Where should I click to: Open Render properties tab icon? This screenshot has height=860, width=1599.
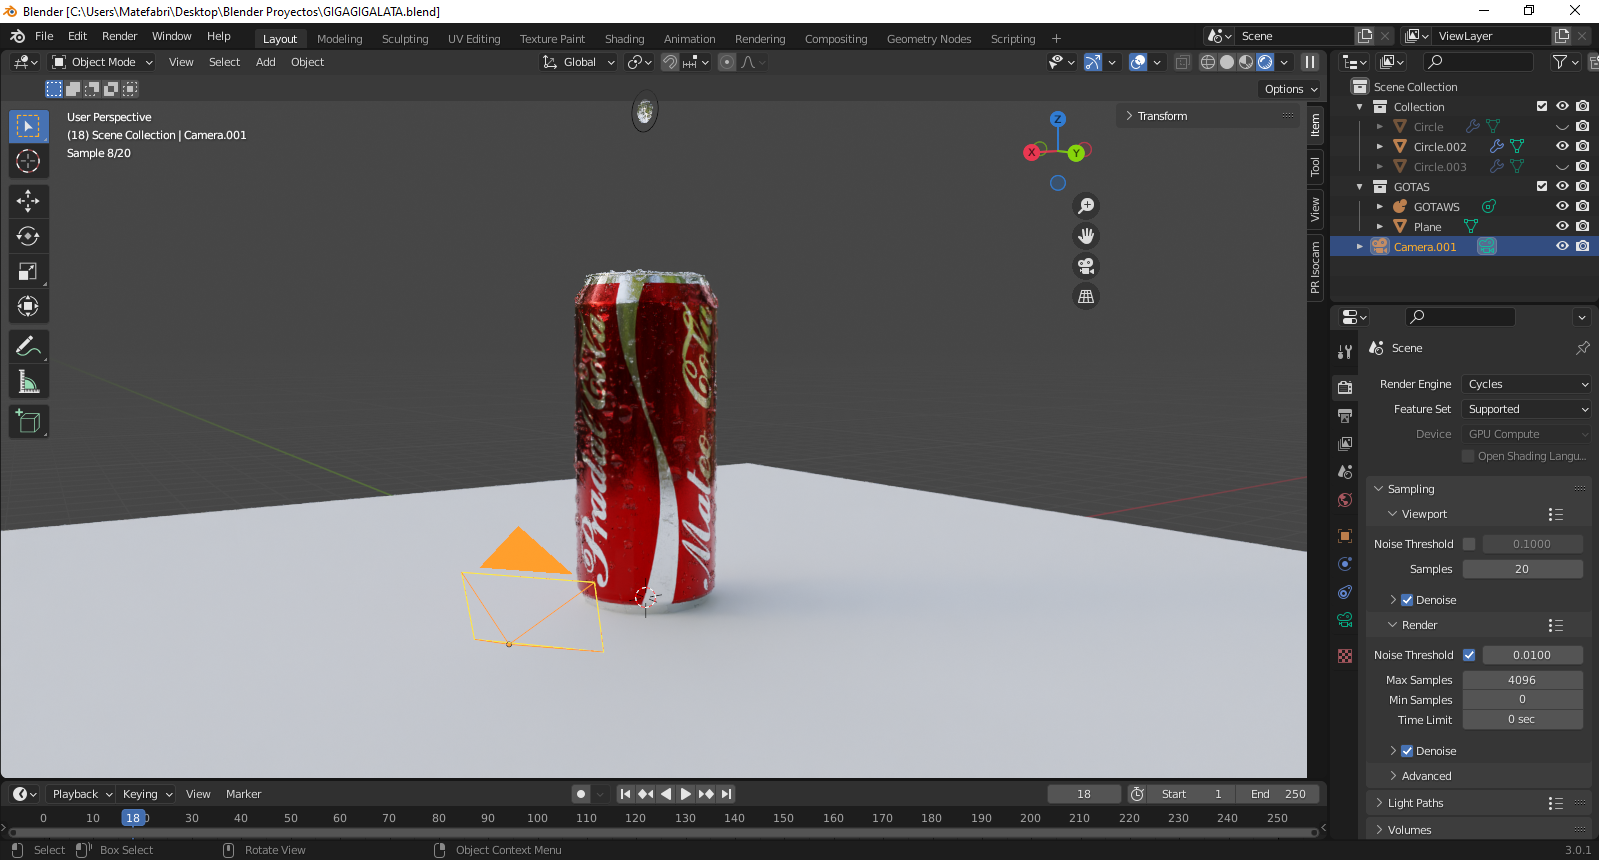(x=1345, y=388)
